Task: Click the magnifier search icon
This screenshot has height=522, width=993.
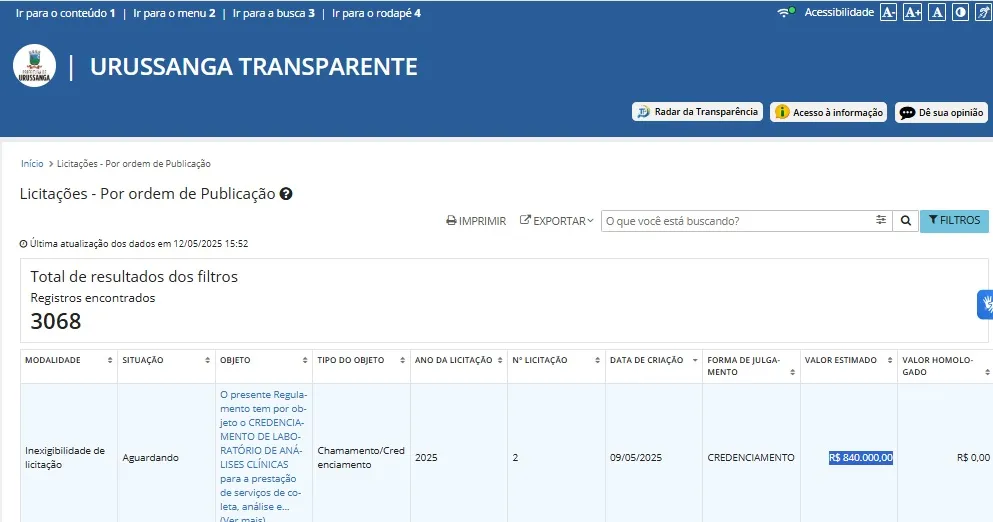Action: pyautogui.click(x=905, y=221)
